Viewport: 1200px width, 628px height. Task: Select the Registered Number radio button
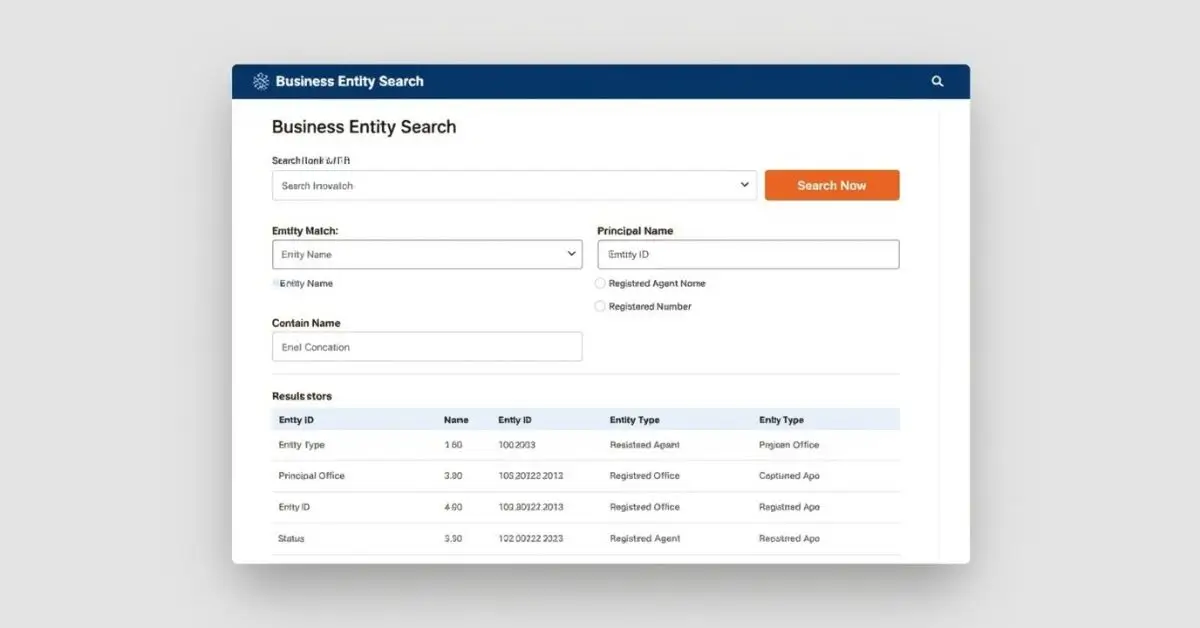600,307
